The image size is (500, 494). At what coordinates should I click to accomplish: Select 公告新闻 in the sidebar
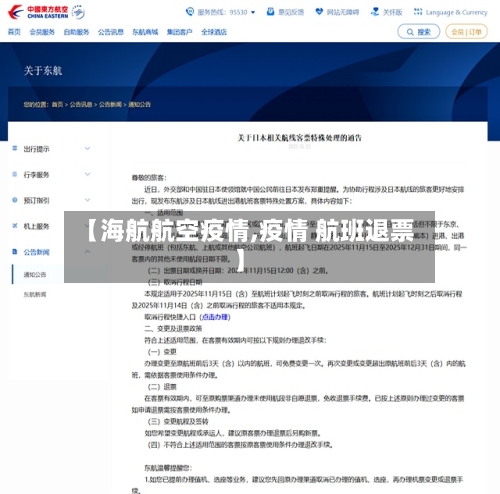pyautogui.click(x=36, y=252)
